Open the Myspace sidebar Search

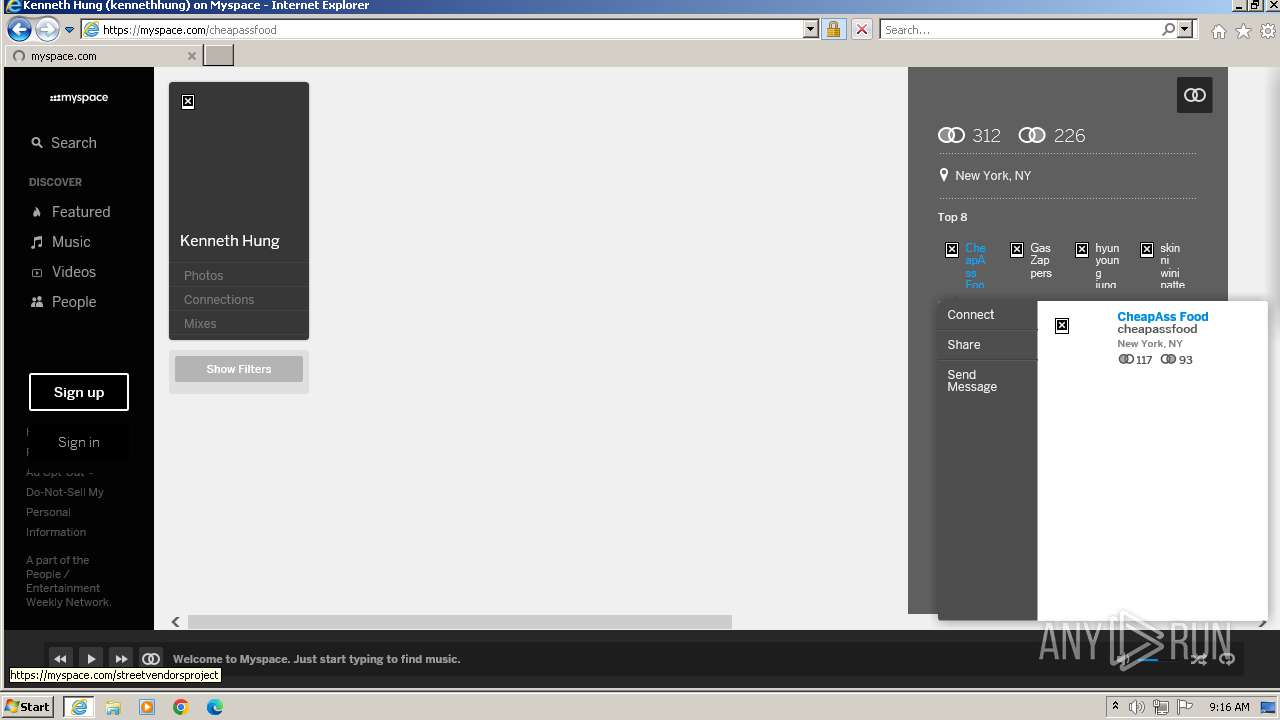tap(64, 143)
